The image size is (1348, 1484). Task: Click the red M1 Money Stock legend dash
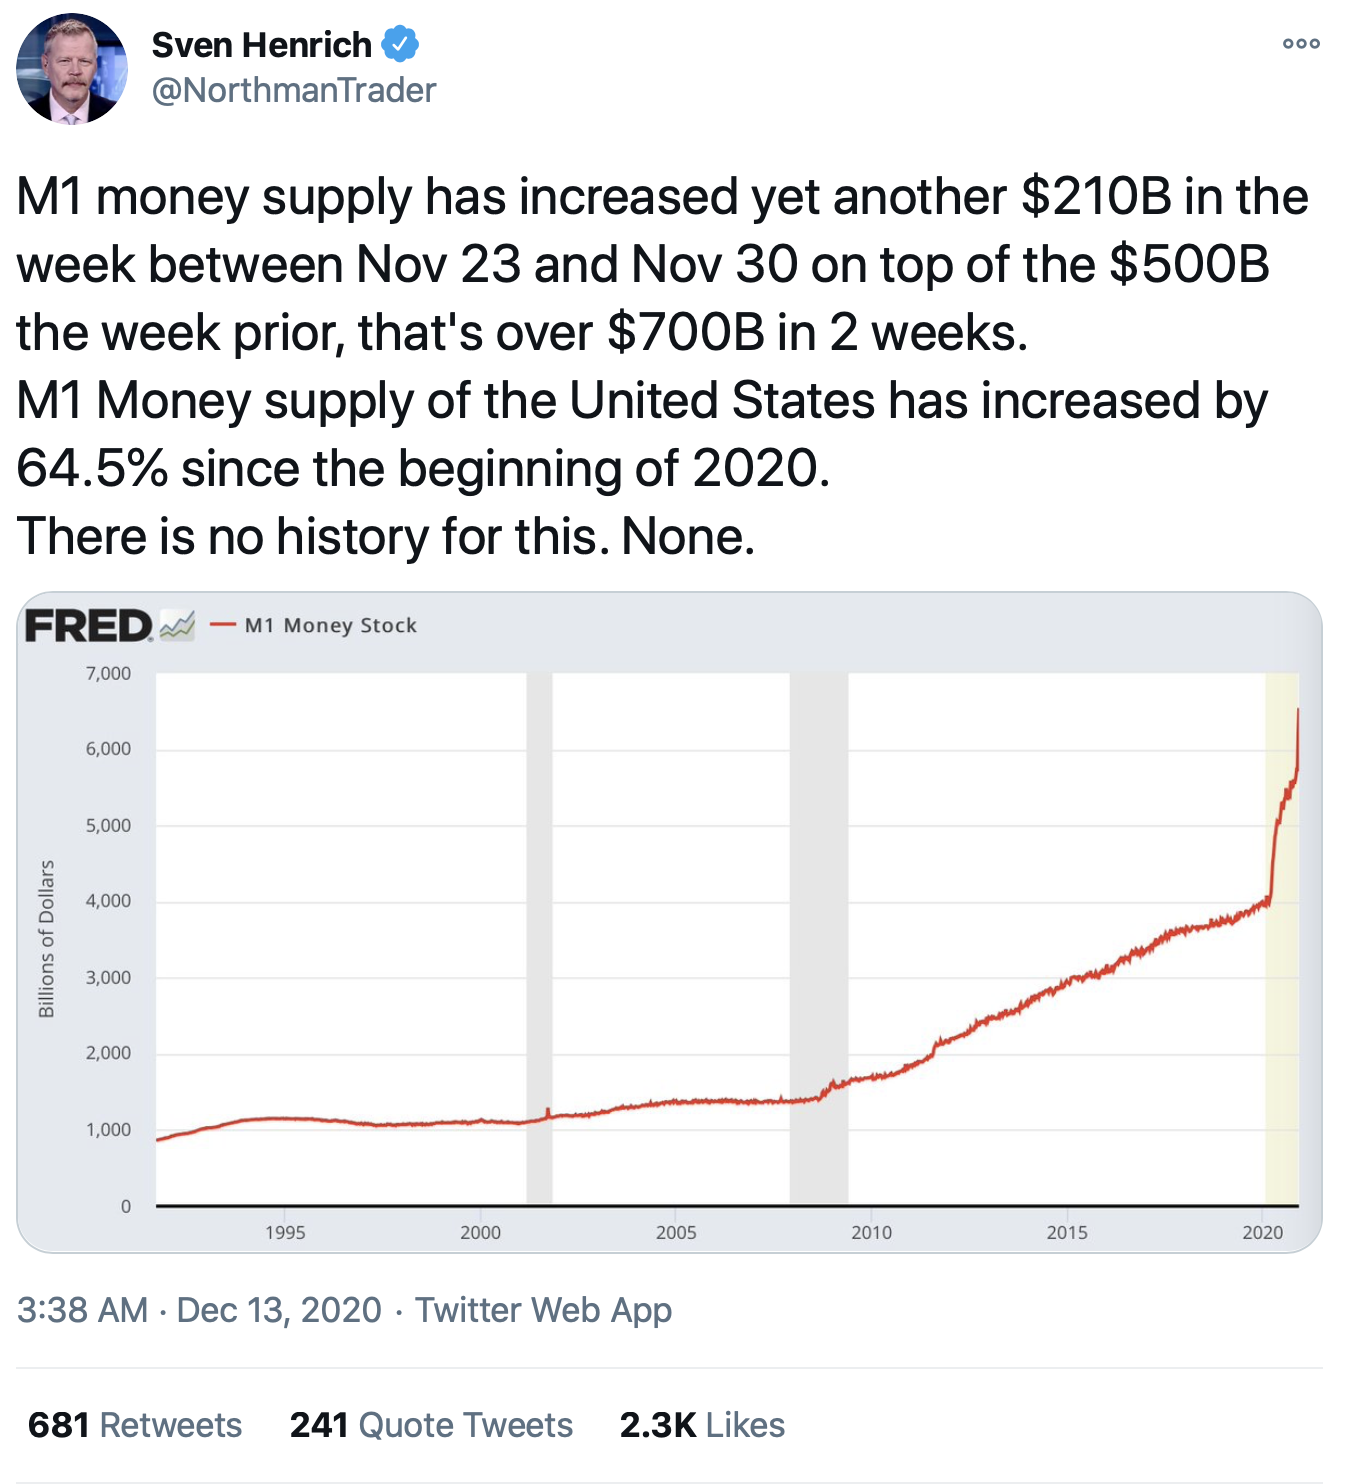pyautogui.click(x=222, y=626)
